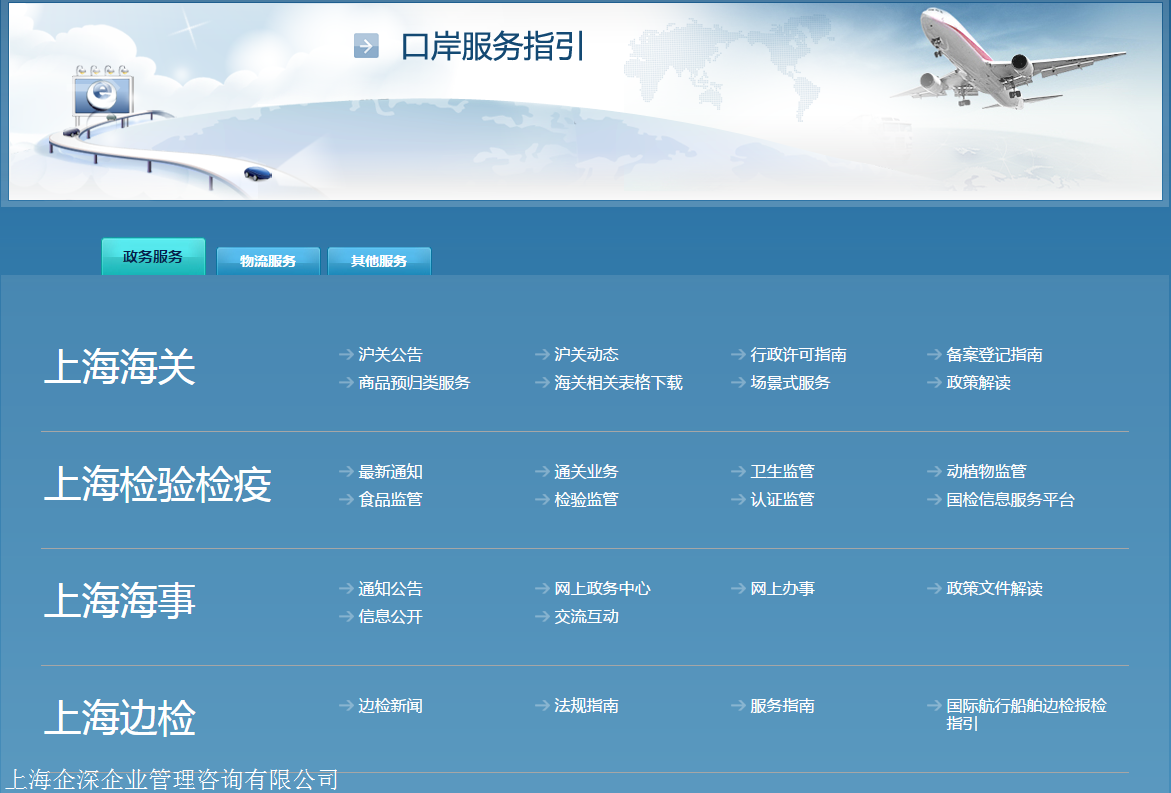Open the 其他服务 tab
The image size is (1171, 793).
pos(379,261)
